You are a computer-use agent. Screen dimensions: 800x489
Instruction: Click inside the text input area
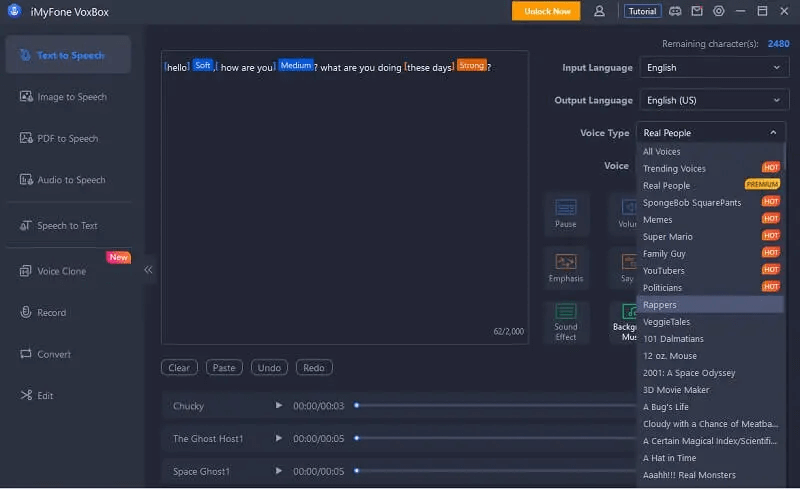coord(345,198)
